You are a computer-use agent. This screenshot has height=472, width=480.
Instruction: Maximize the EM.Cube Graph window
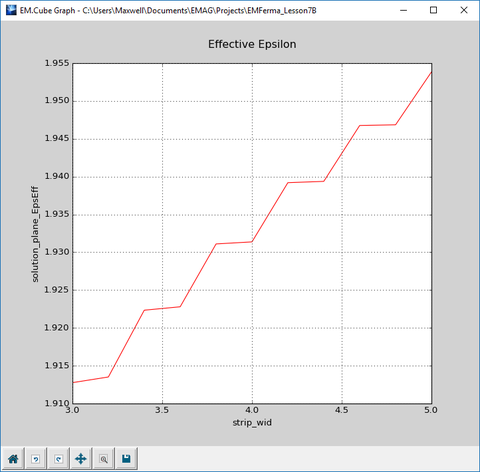tap(433, 10)
